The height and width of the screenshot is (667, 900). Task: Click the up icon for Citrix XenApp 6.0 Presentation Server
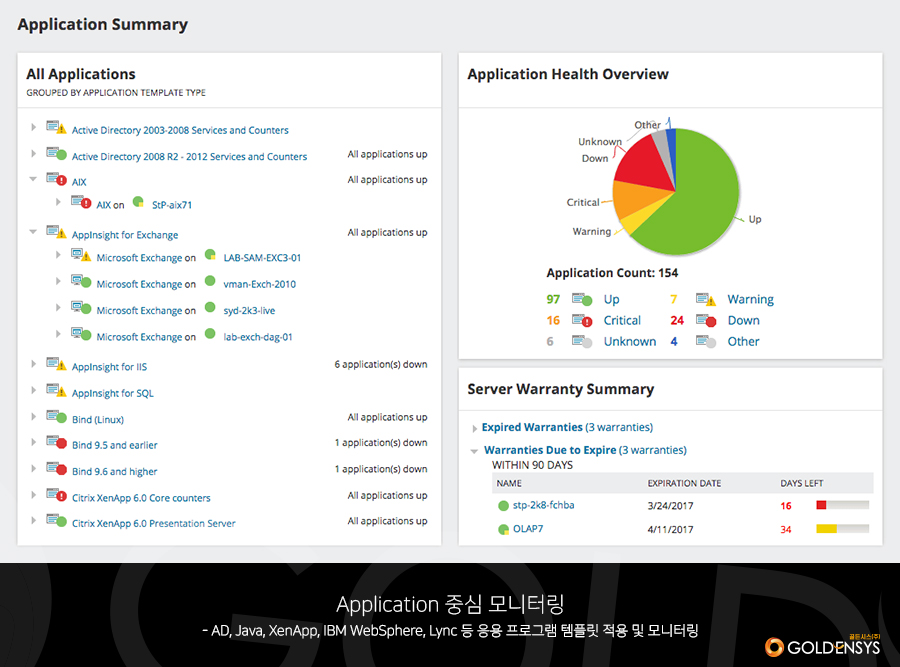56,520
